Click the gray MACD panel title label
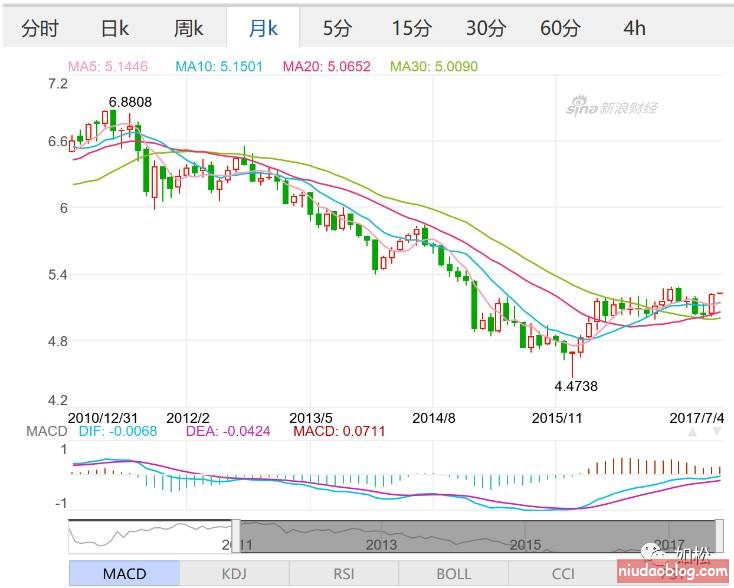Screen dimensions: 734x588 [47, 431]
